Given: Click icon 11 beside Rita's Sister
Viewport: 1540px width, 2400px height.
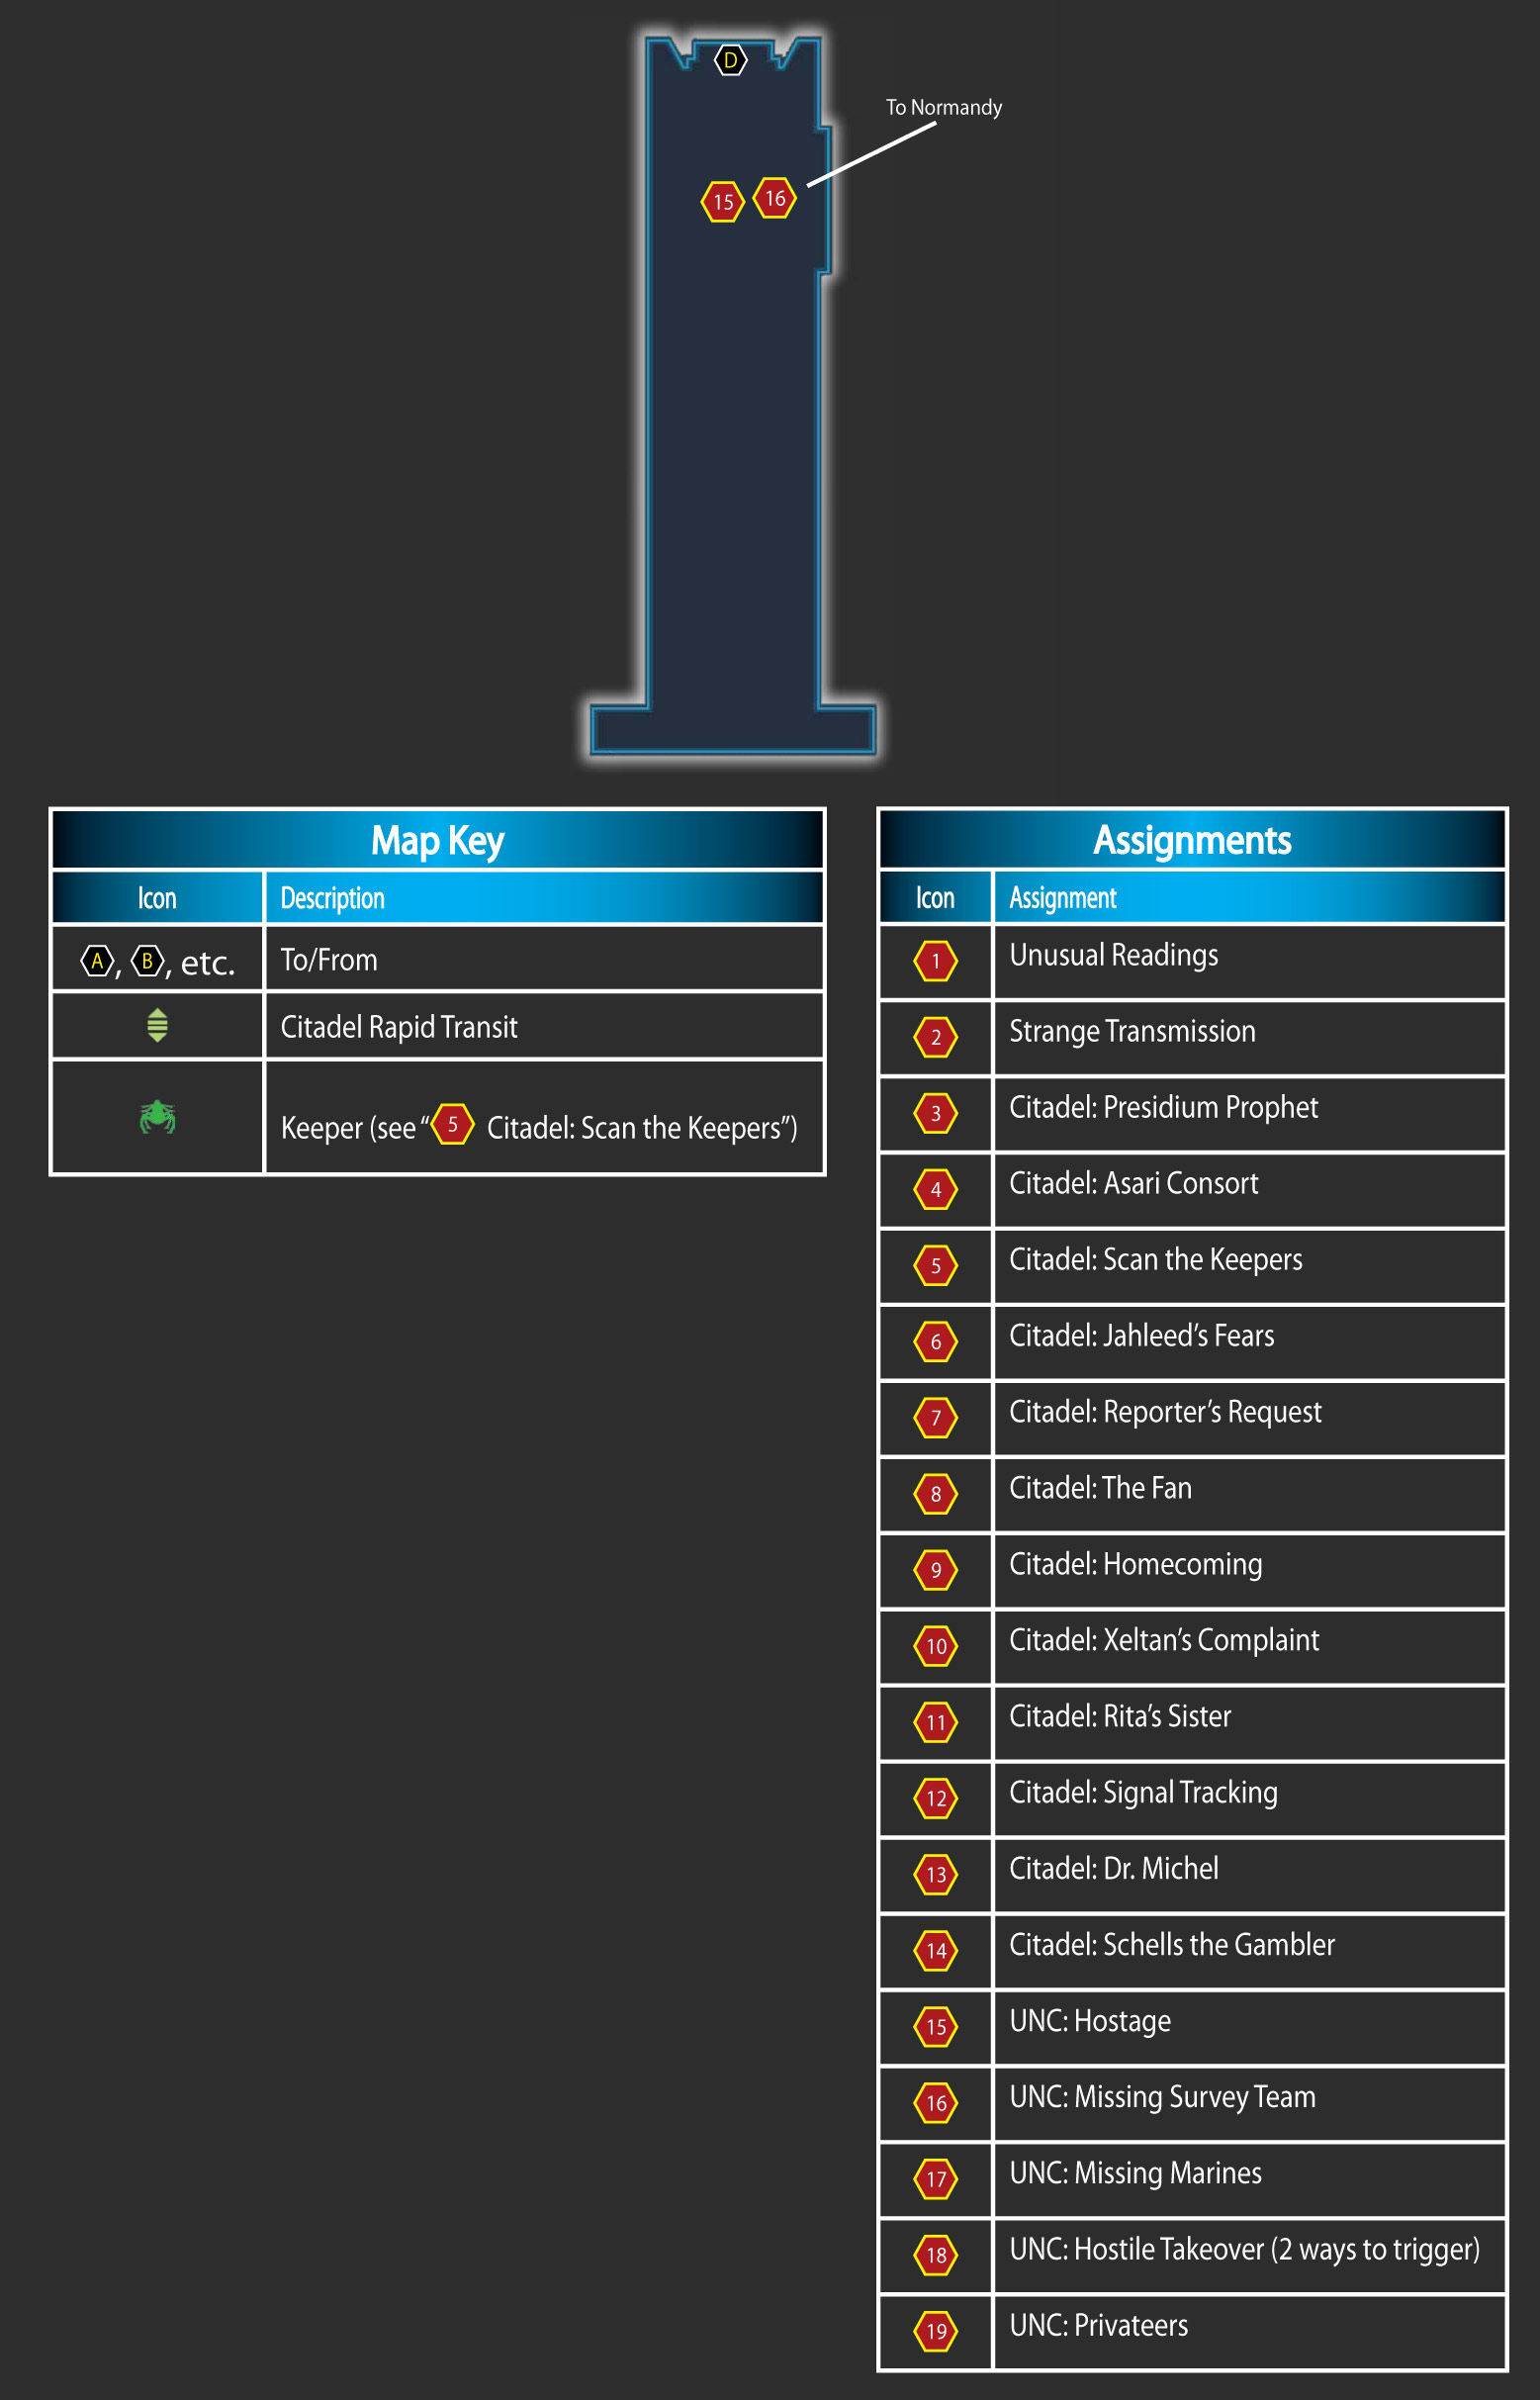Looking at the screenshot, I should [x=935, y=1722].
